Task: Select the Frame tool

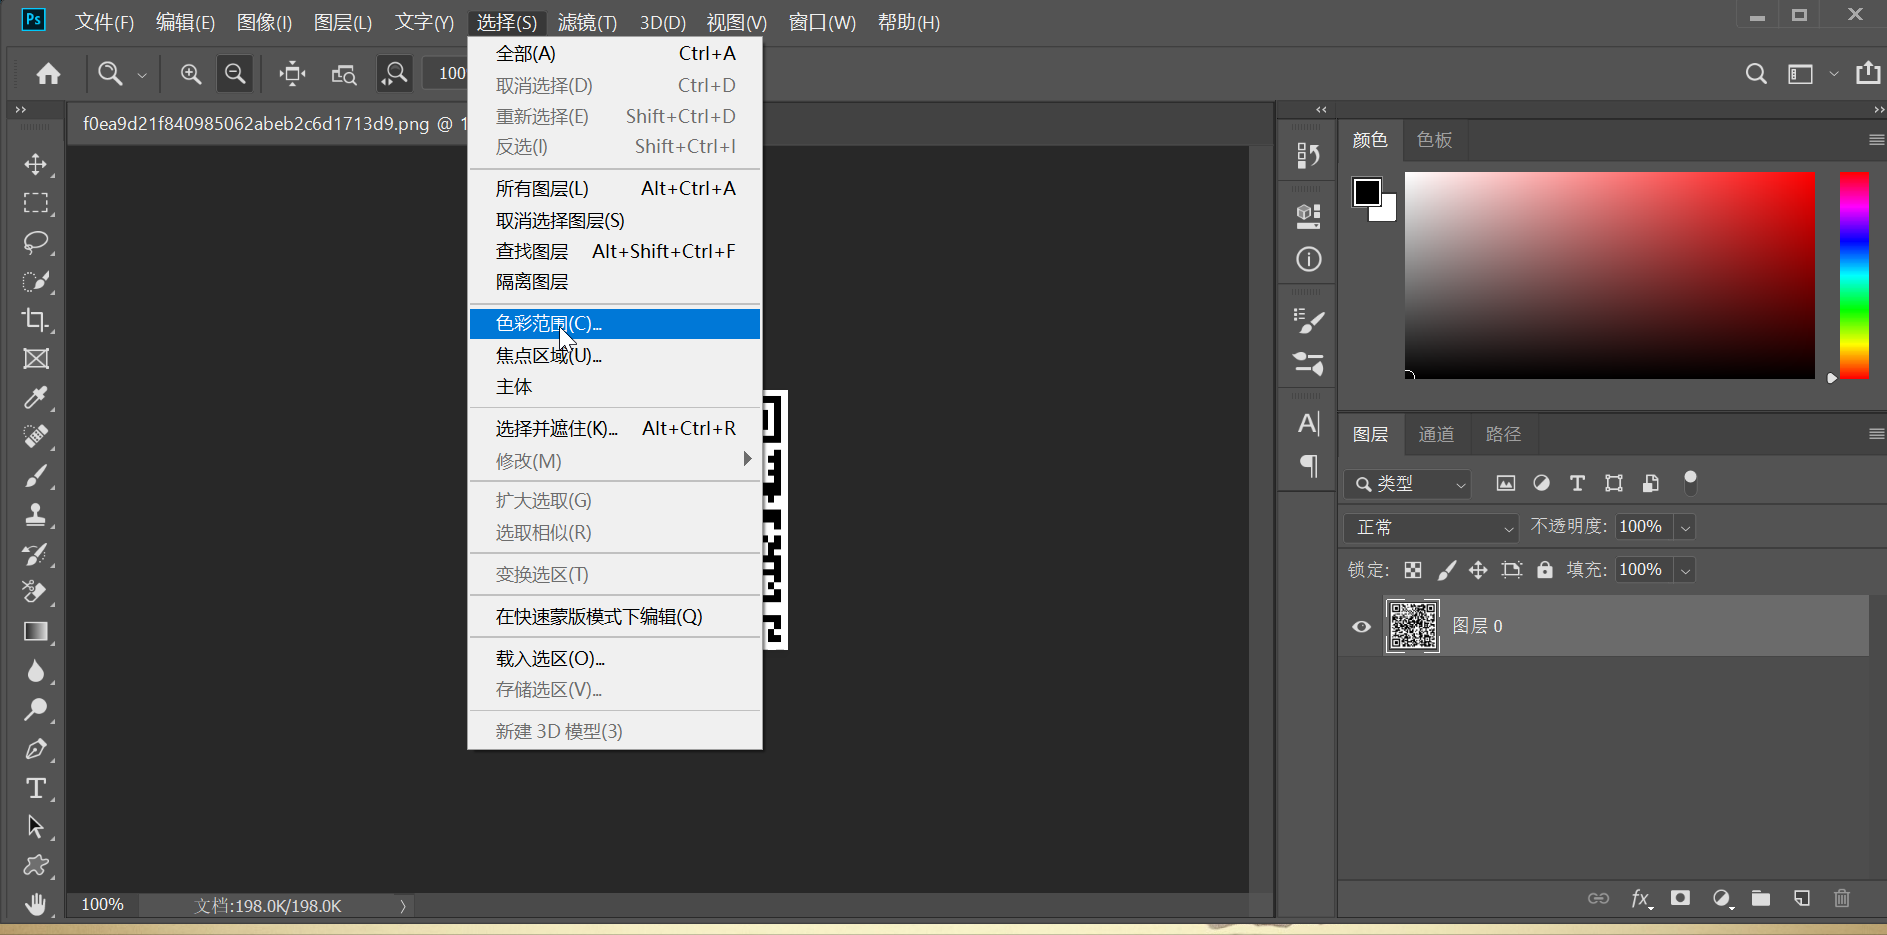Action: pyautogui.click(x=36, y=359)
